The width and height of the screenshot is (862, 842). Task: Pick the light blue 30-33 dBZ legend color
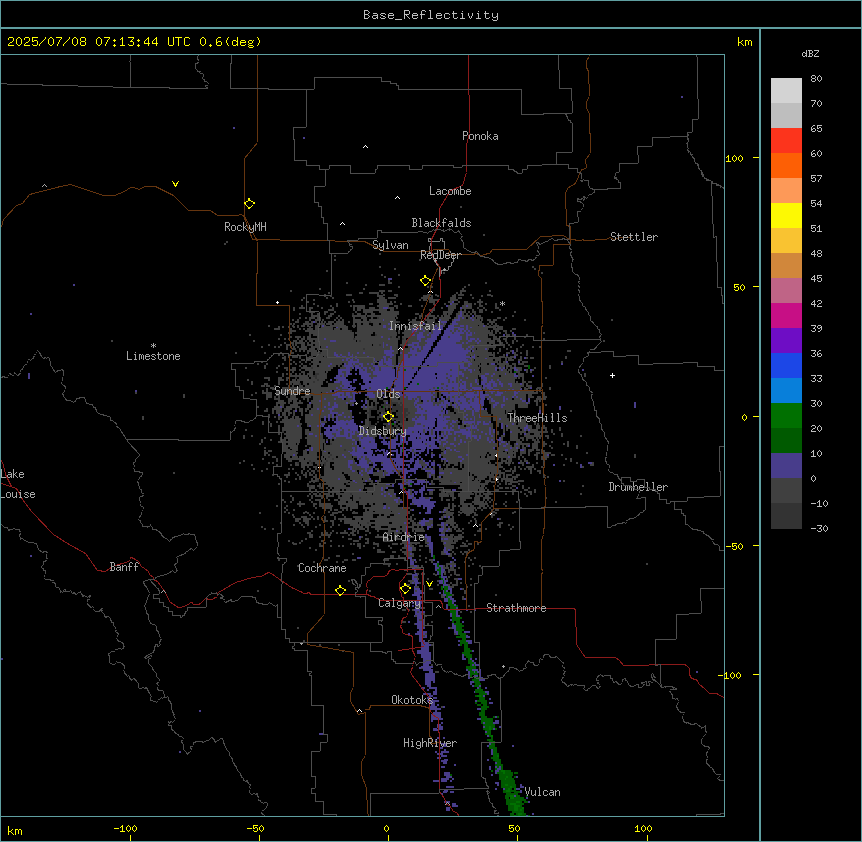click(x=786, y=391)
